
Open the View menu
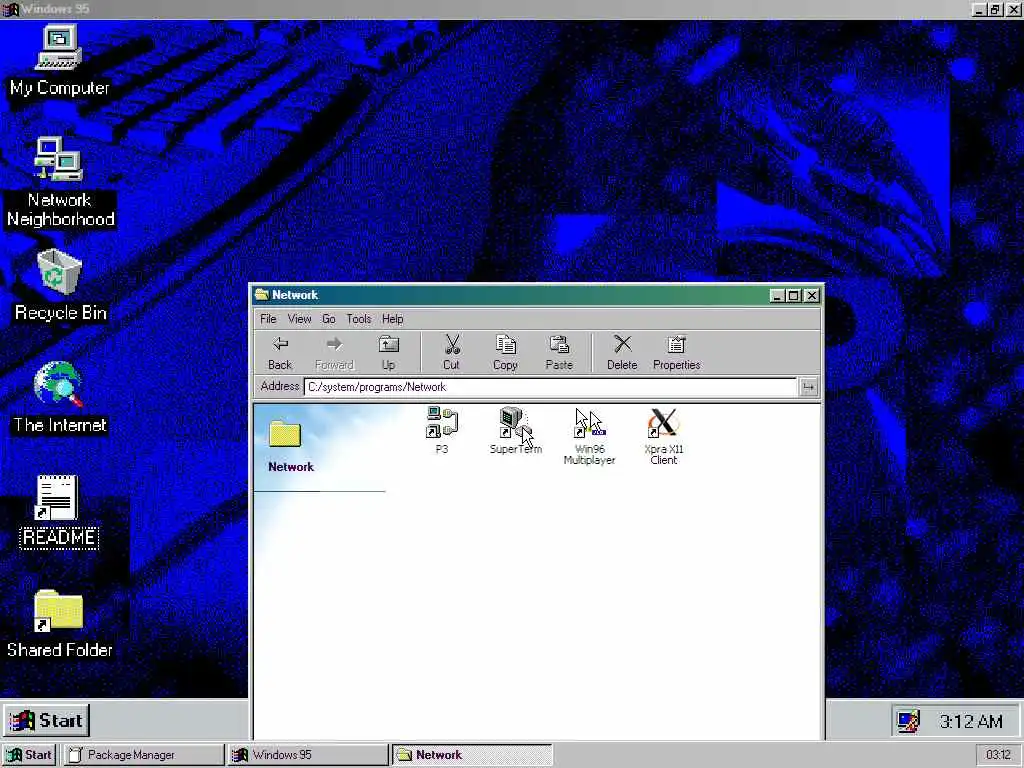(x=299, y=319)
